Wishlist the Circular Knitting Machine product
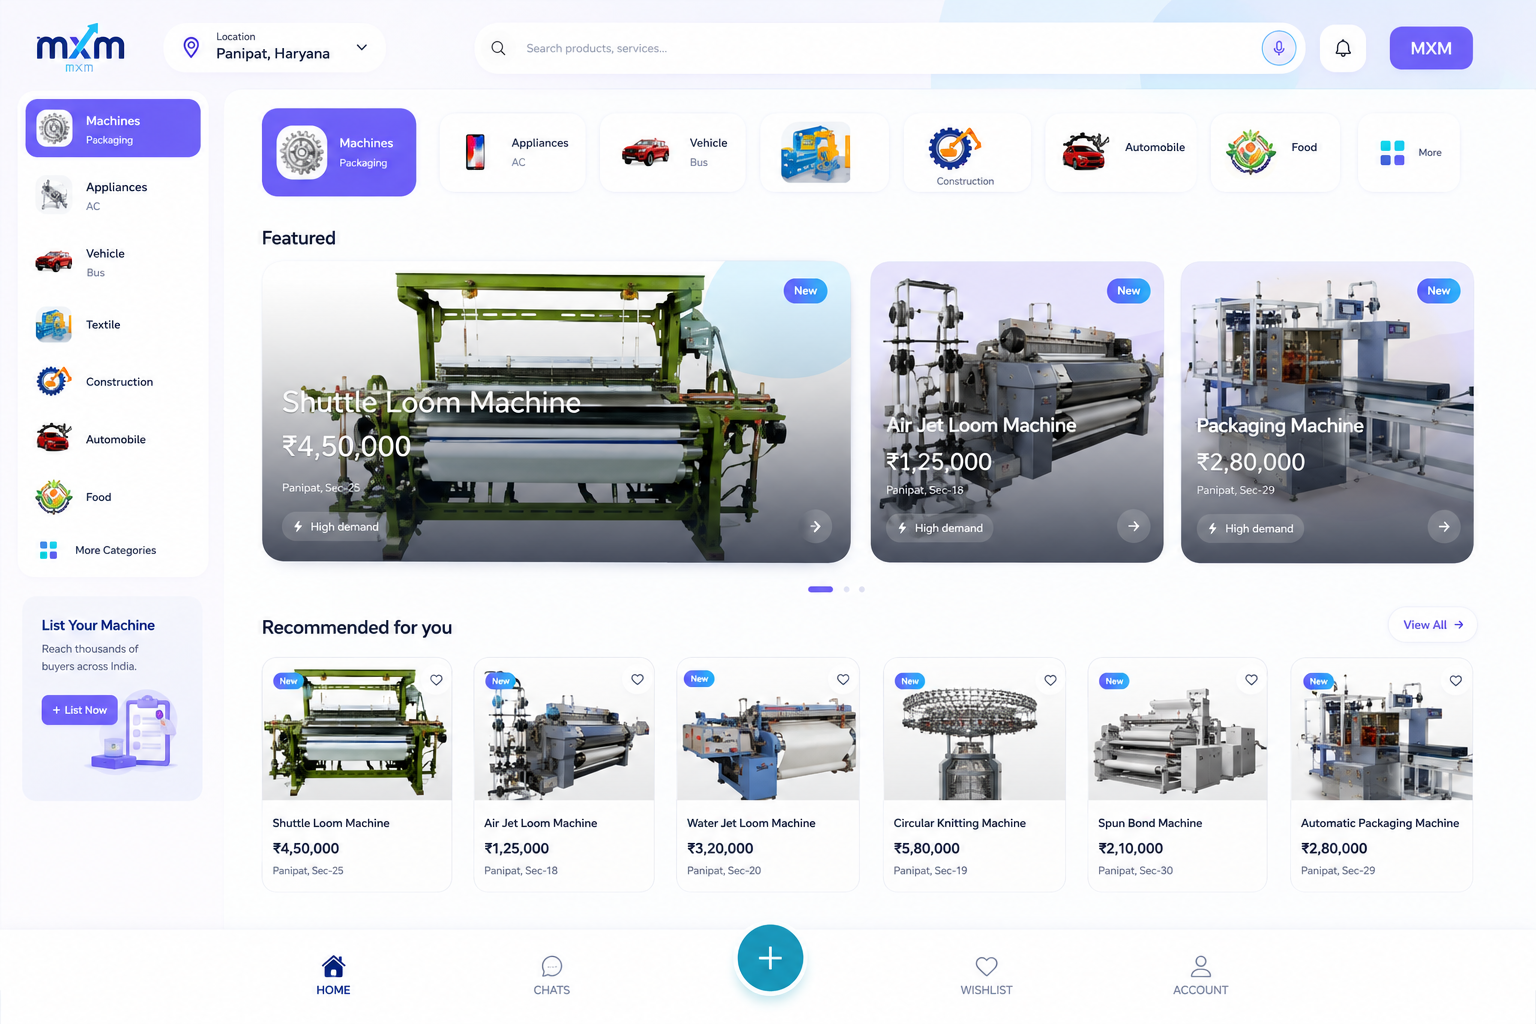The width and height of the screenshot is (1536, 1024). (x=1050, y=680)
